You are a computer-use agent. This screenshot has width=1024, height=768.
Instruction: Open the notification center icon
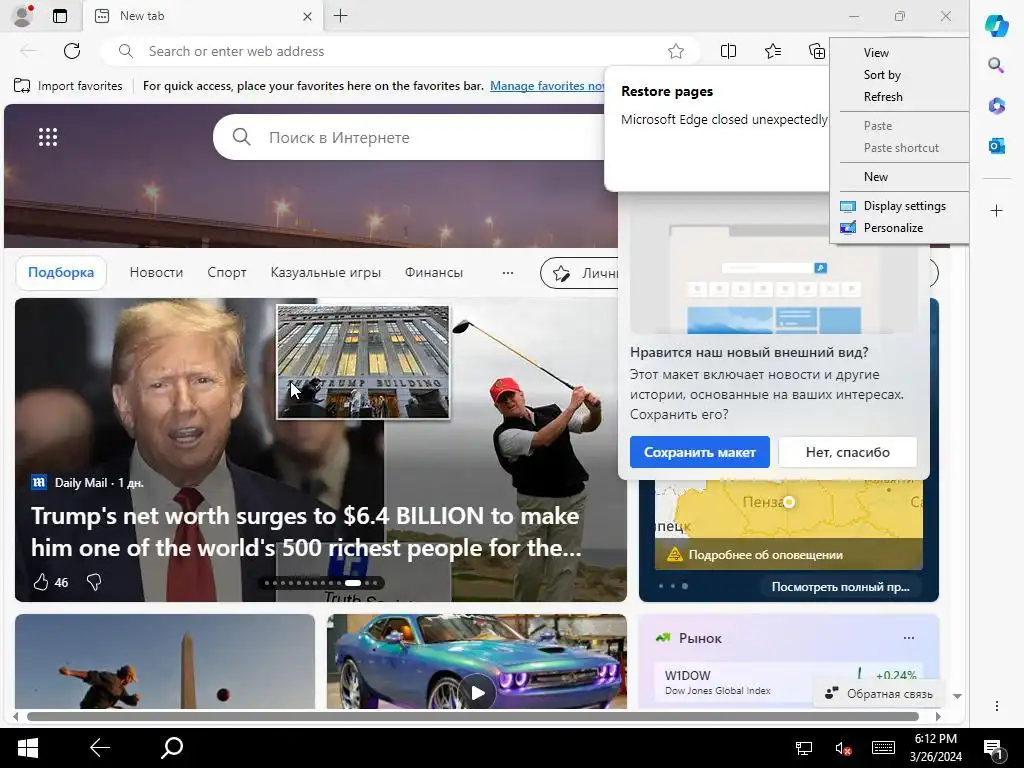pos(995,749)
